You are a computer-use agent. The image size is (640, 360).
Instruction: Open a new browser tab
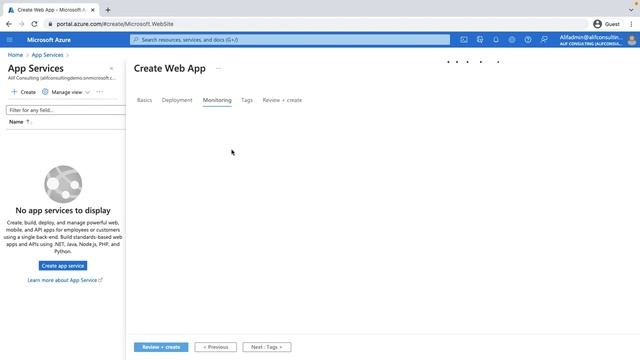pyautogui.click(x=108, y=10)
